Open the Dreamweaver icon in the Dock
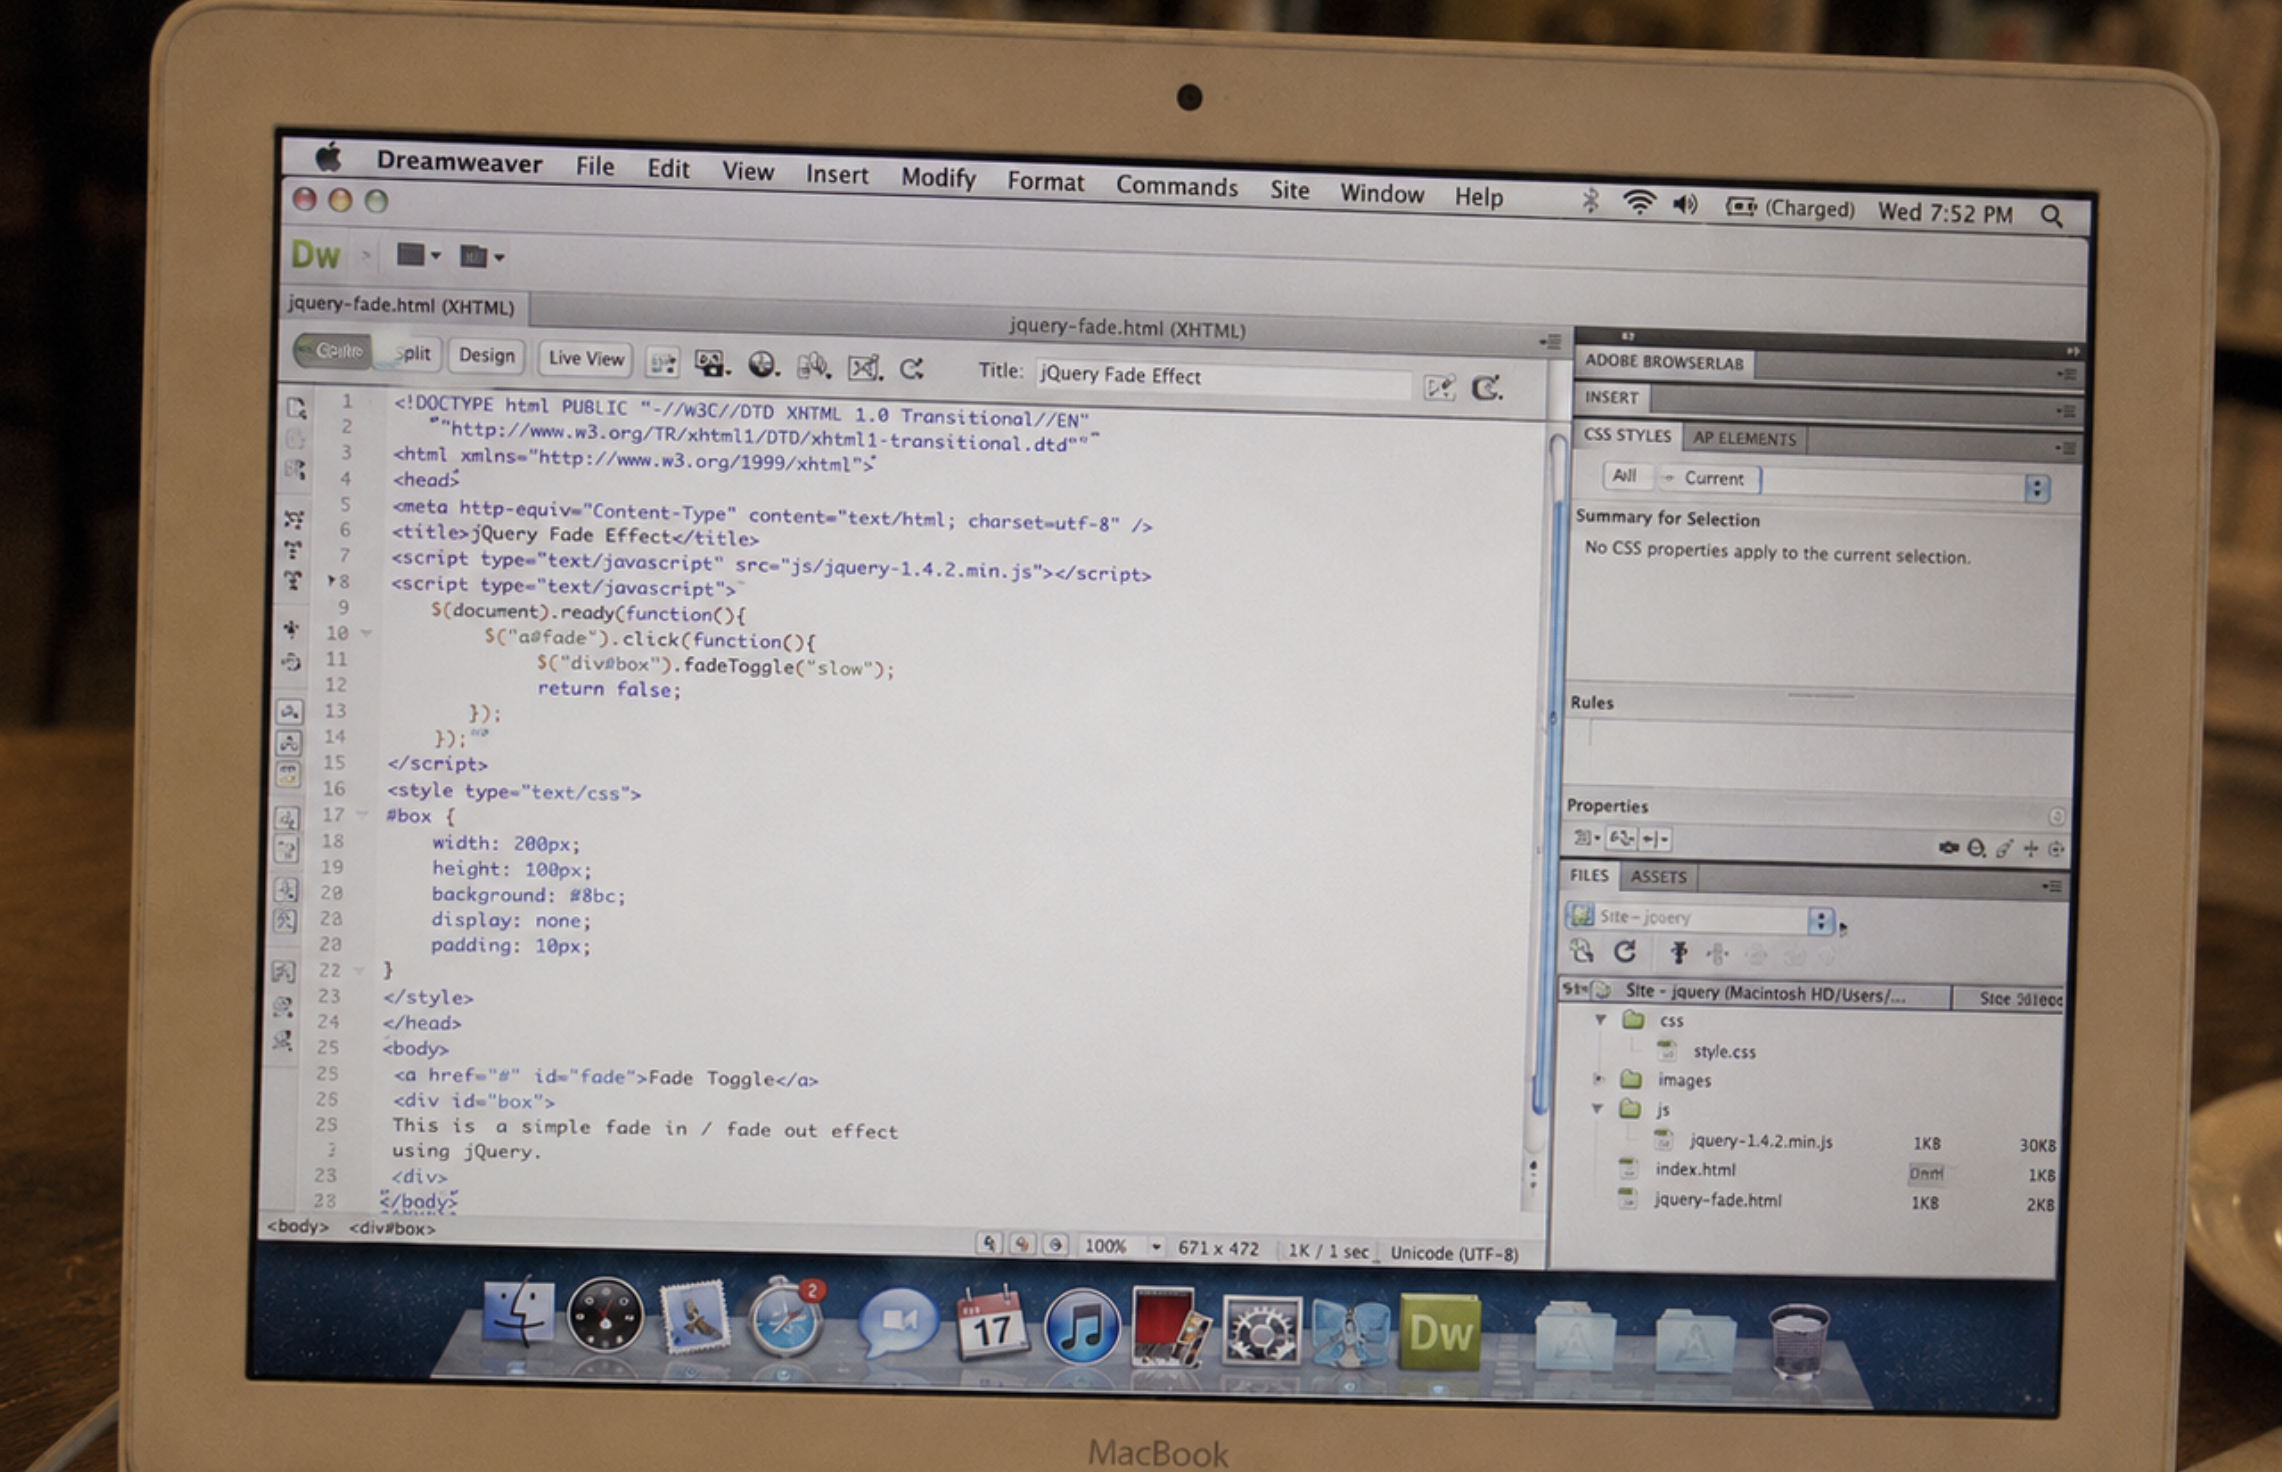This screenshot has height=1472, width=2282. coord(1440,1332)
